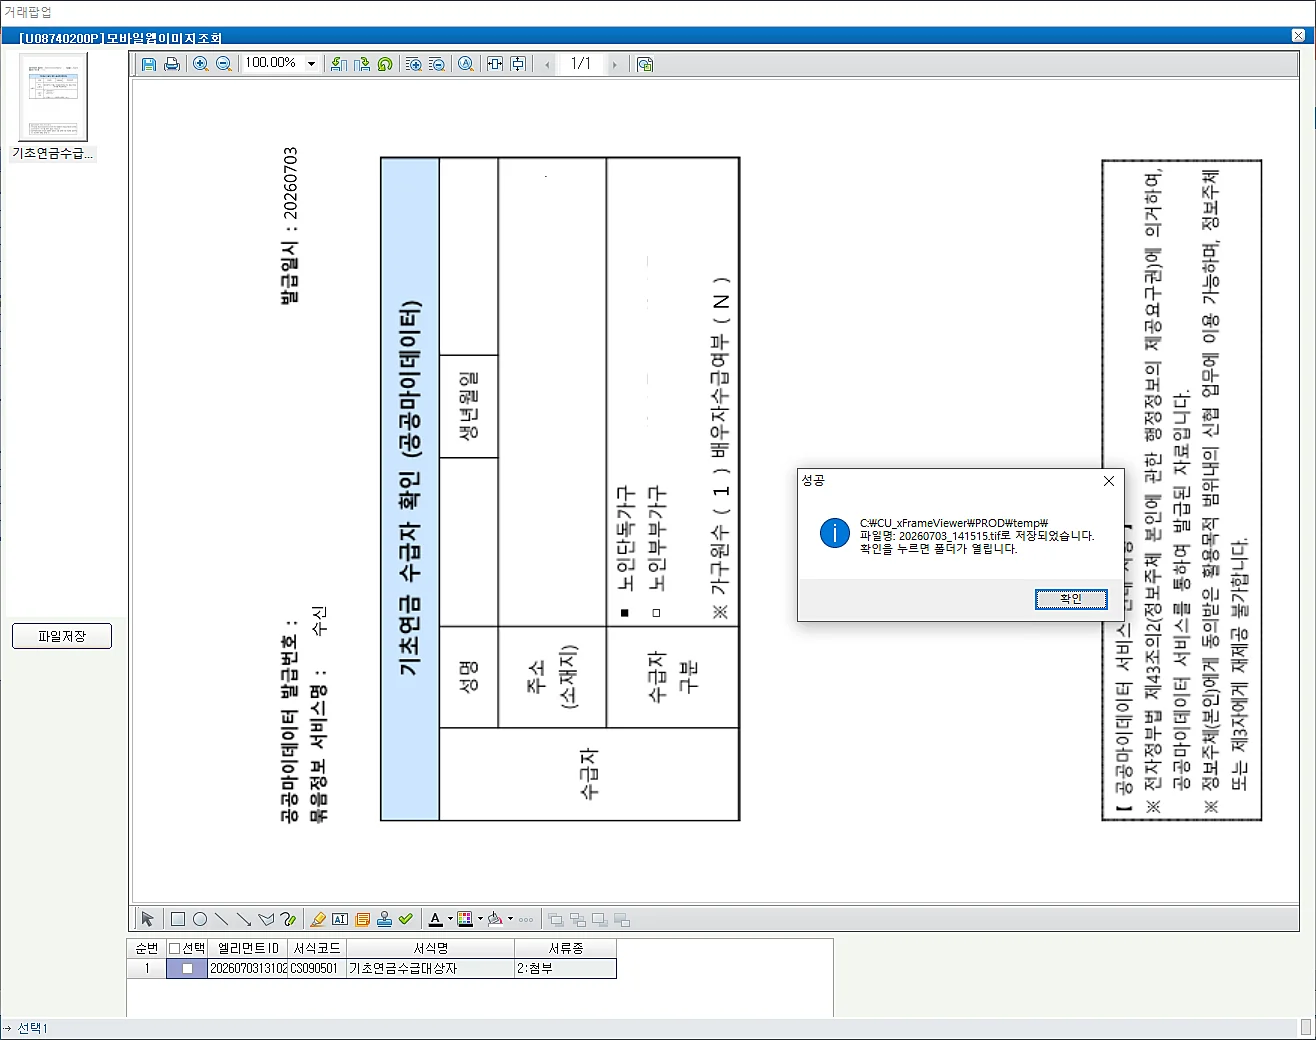Open the 100.00% zoom level dropdown
This screenshot has height=1040, width=1316.
click(311, 64)
